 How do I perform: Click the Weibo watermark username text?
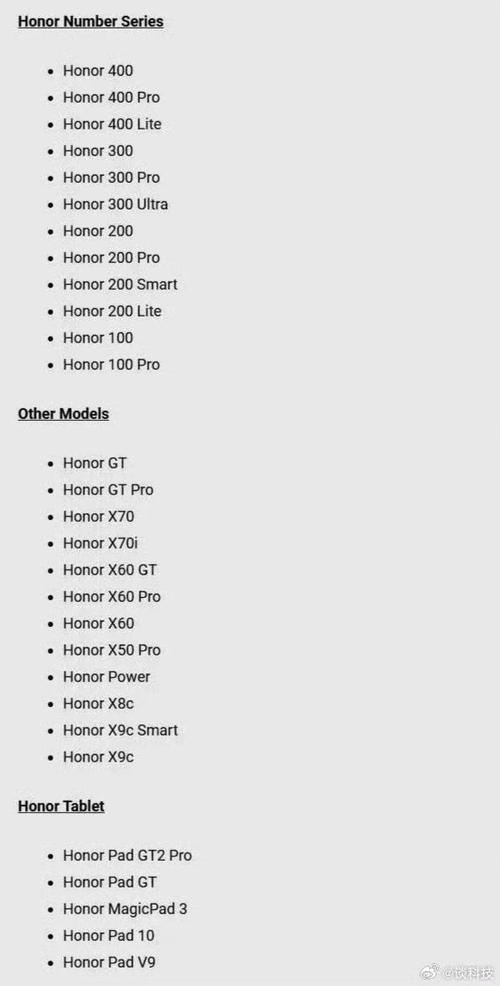[x=469, y=974]
